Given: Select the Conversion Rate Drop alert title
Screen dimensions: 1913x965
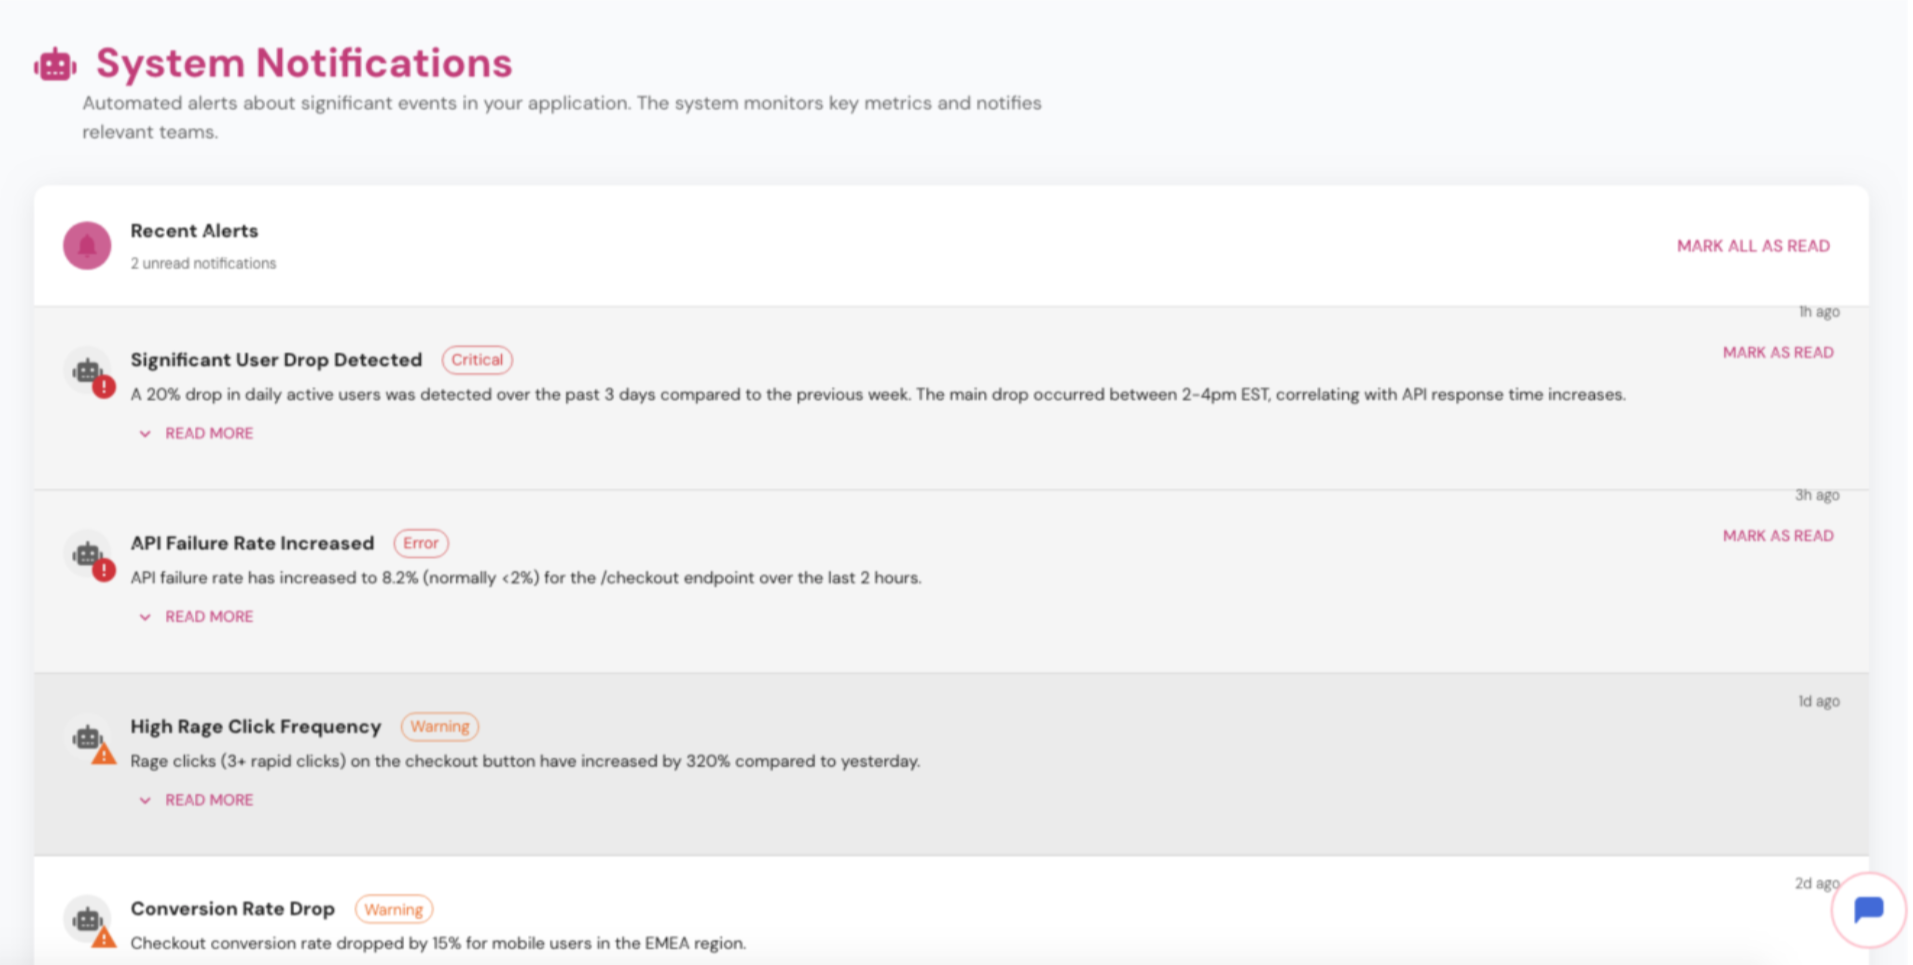Looking at the screenshot, I should click(232, 909).
